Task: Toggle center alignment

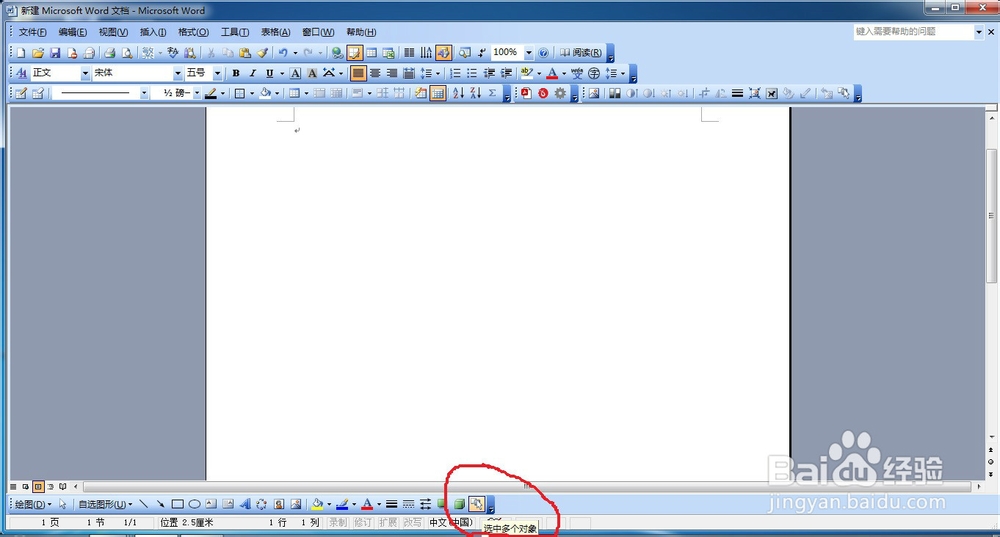Action: [x=375, y=73]
